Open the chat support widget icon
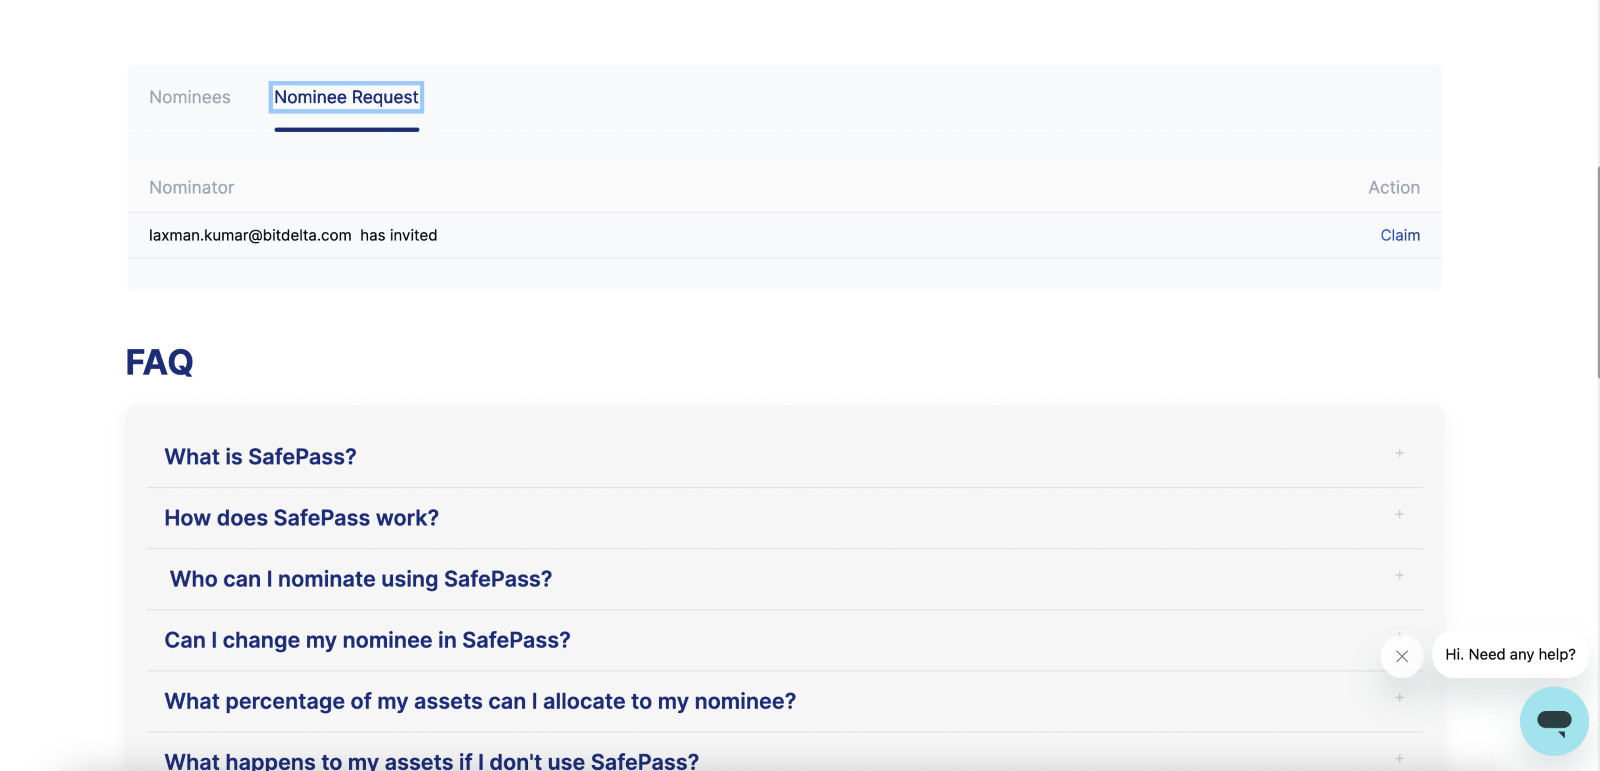Viewport: 1600px width, 771px height. [x=1554, y=721]
